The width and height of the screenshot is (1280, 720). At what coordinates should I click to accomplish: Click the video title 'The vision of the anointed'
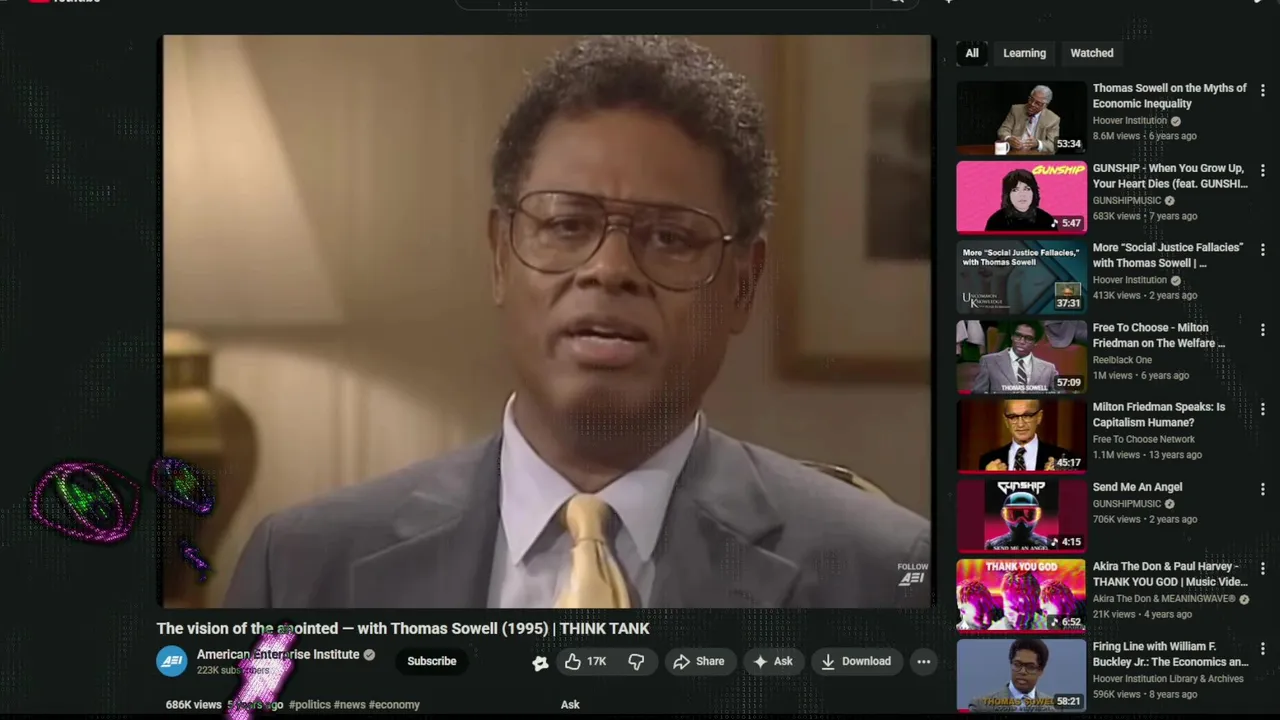click(x=403, y=628)
